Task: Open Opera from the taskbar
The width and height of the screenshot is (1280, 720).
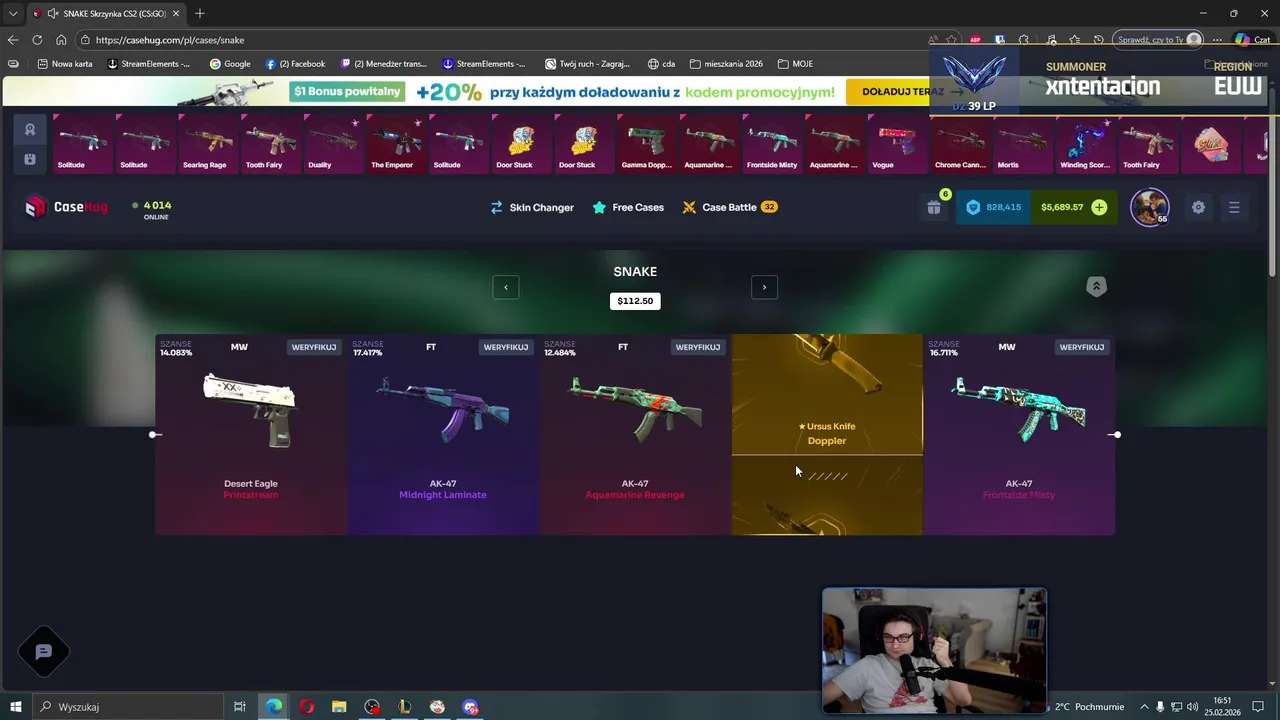Action: tap(306, 707)
